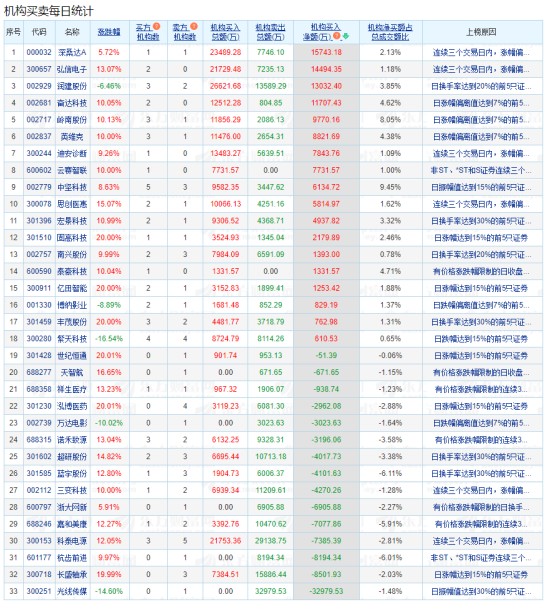The width and height of the screenshot is (550, 607).
Task: Open the 天智航 stock name link
Action: point(72,372)
